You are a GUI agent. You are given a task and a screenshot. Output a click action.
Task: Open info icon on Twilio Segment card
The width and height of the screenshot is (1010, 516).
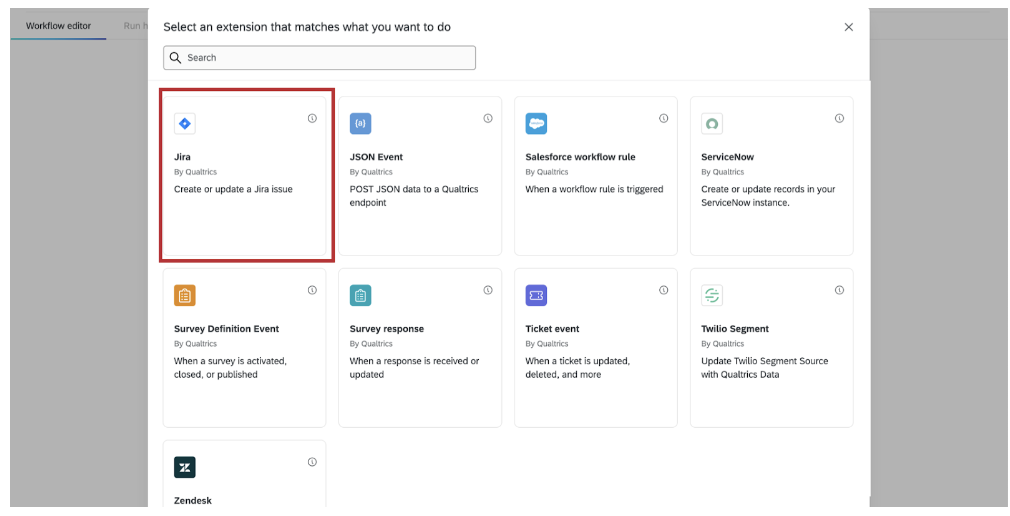point(839,290)
